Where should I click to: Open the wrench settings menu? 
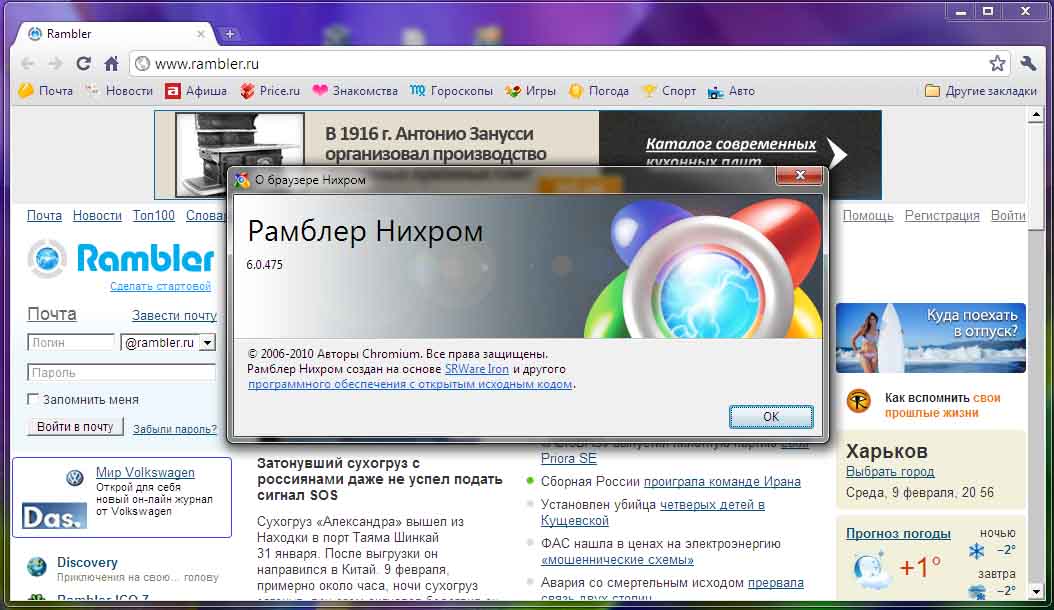pyautogui.click(x=1028, y=64)
